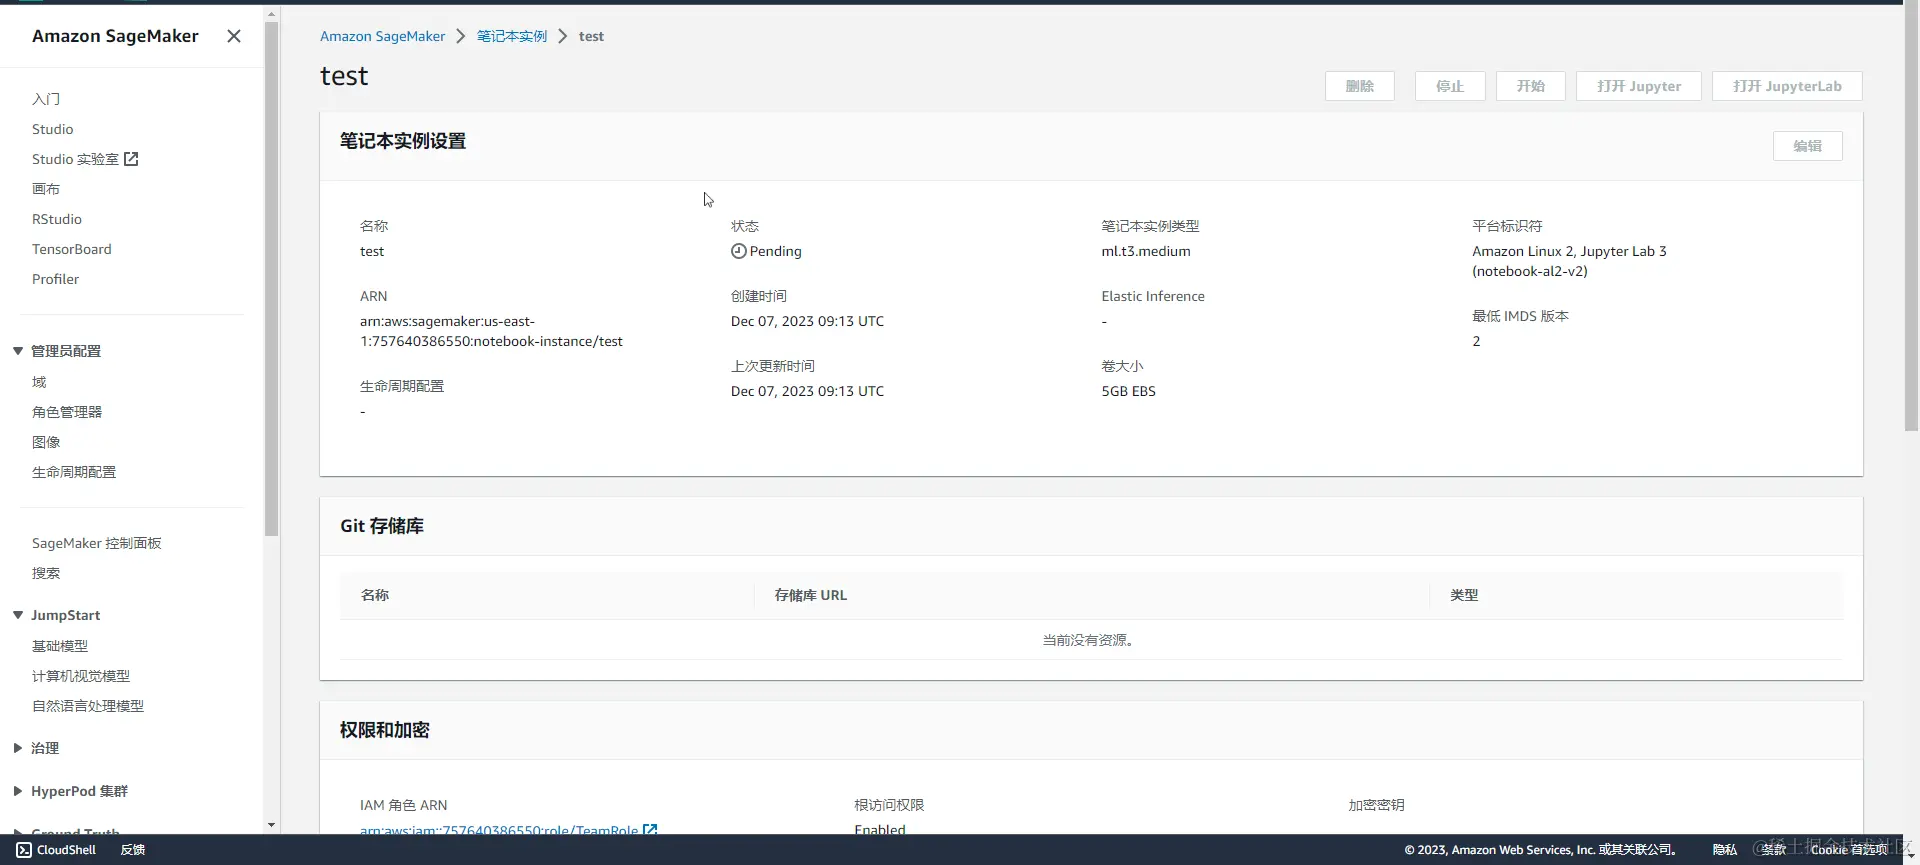Click the Pending status clock icon

point(738,251)
